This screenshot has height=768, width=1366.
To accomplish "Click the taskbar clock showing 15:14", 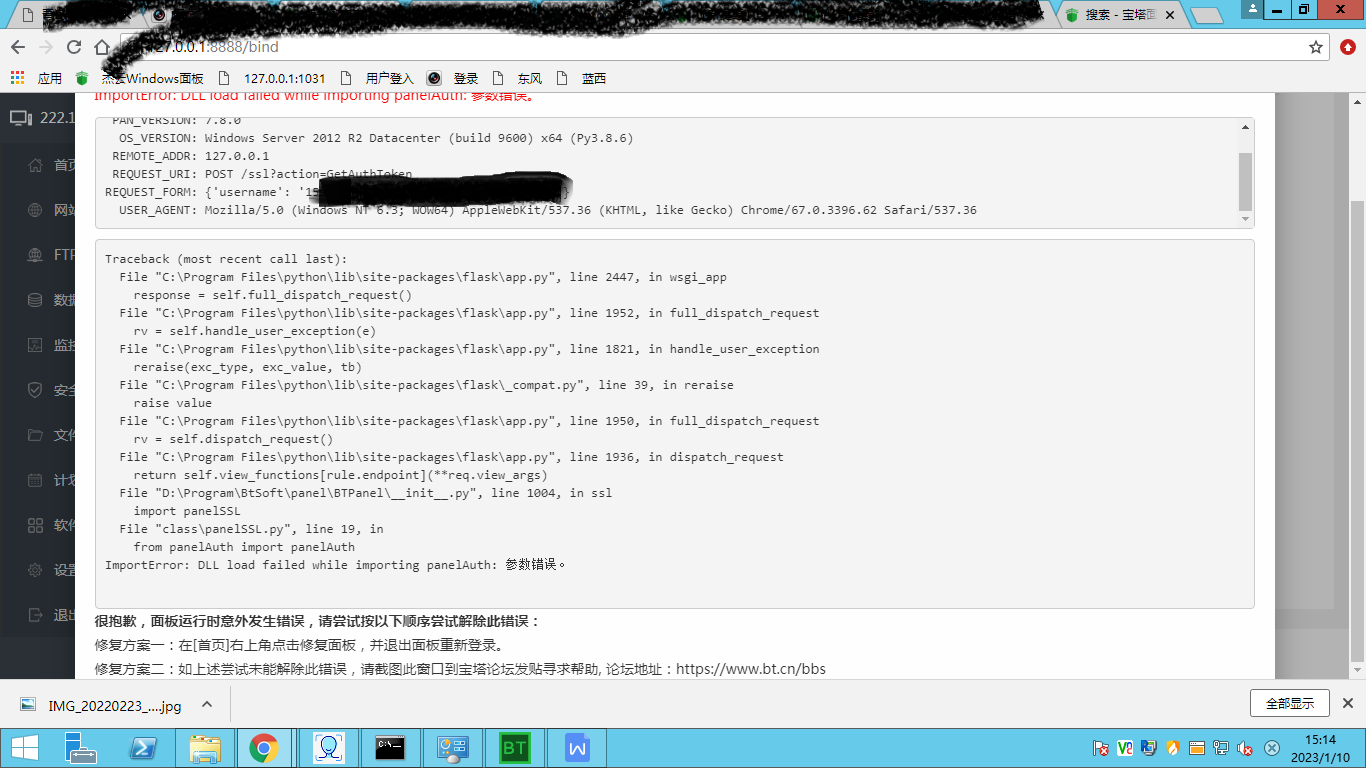I will 1321,748.
